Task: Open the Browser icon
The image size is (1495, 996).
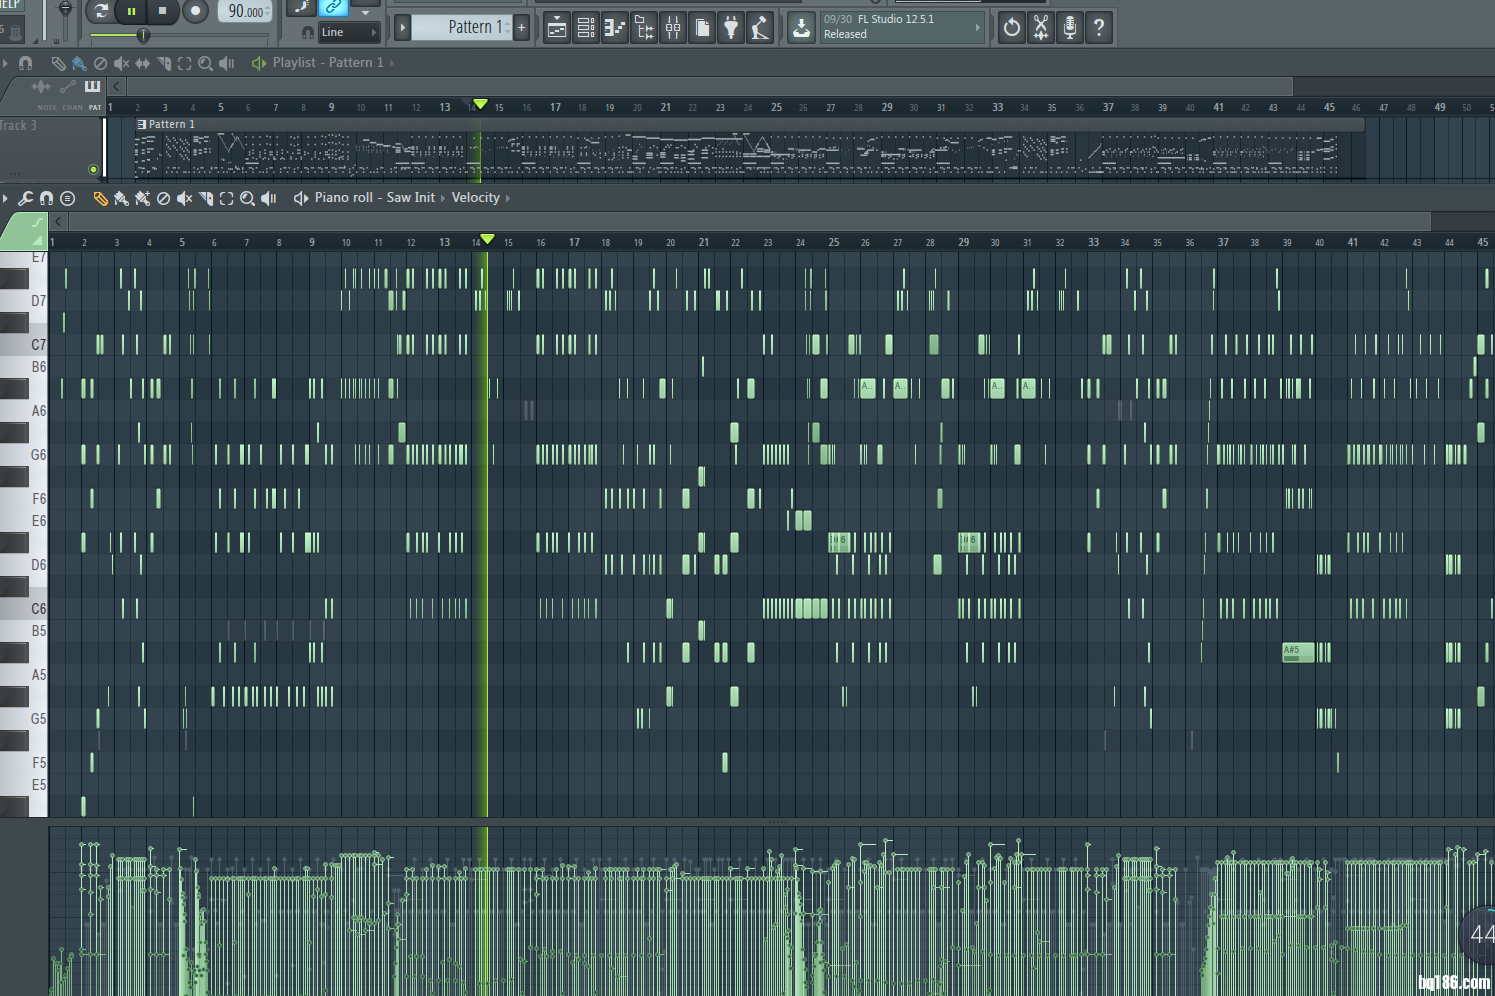Action: pyautogui.click(x=644, y=28)
